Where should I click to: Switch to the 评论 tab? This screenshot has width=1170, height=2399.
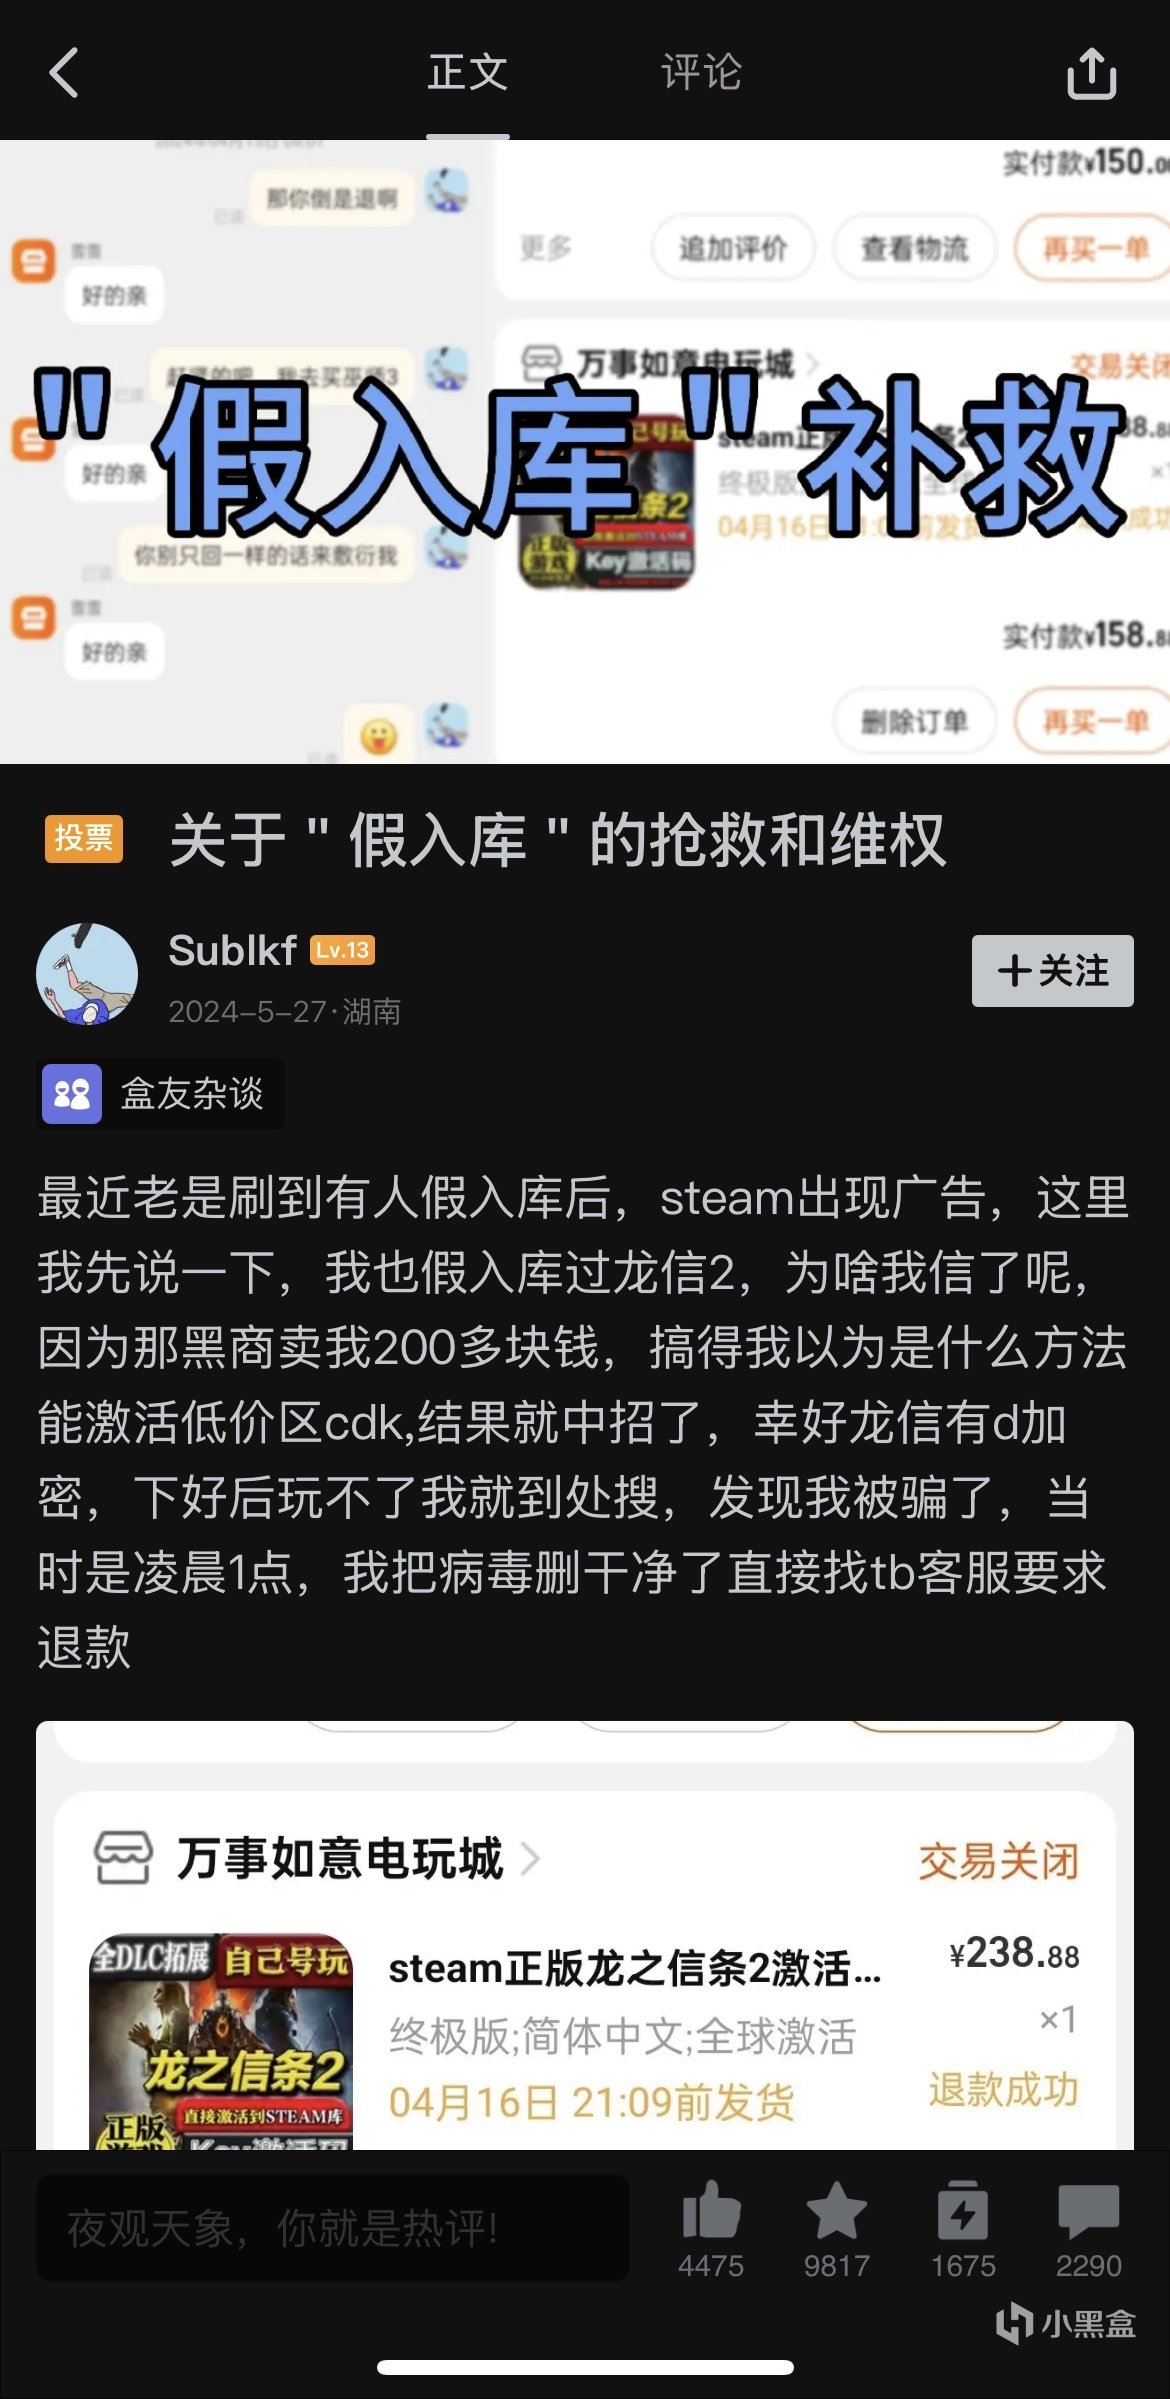701,73
